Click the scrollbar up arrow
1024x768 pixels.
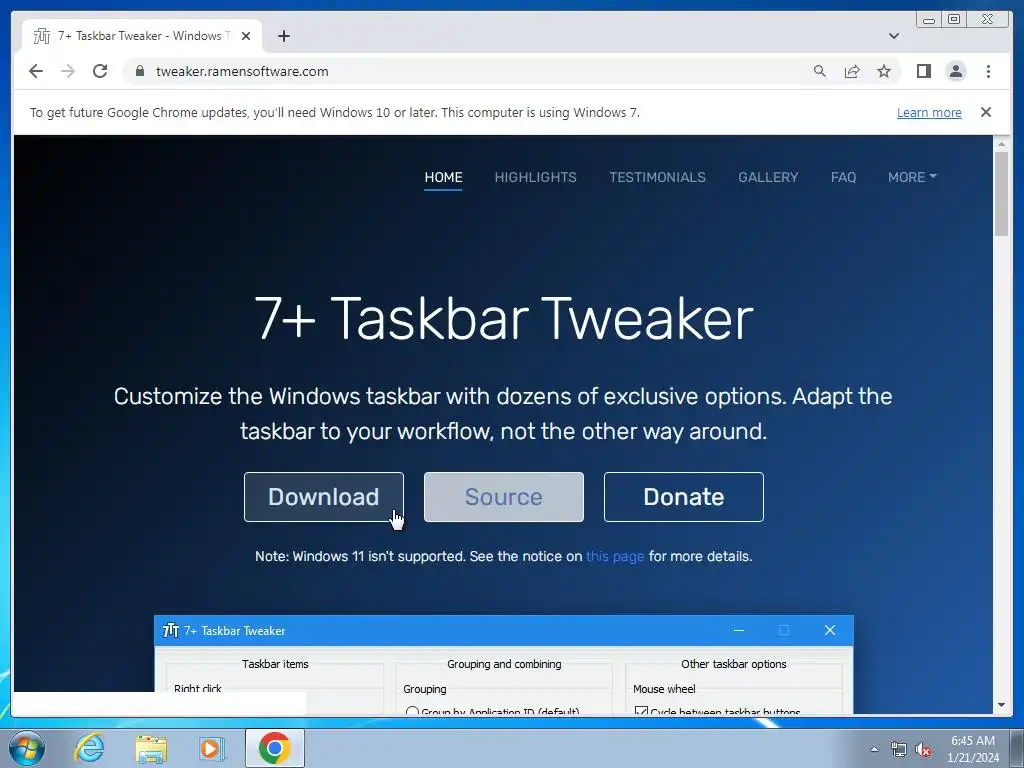(x=1001, y=143)
